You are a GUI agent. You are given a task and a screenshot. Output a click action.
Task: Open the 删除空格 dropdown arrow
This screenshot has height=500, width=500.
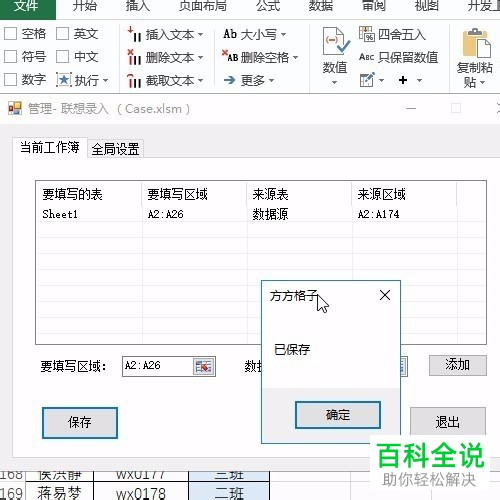point(295,58)
